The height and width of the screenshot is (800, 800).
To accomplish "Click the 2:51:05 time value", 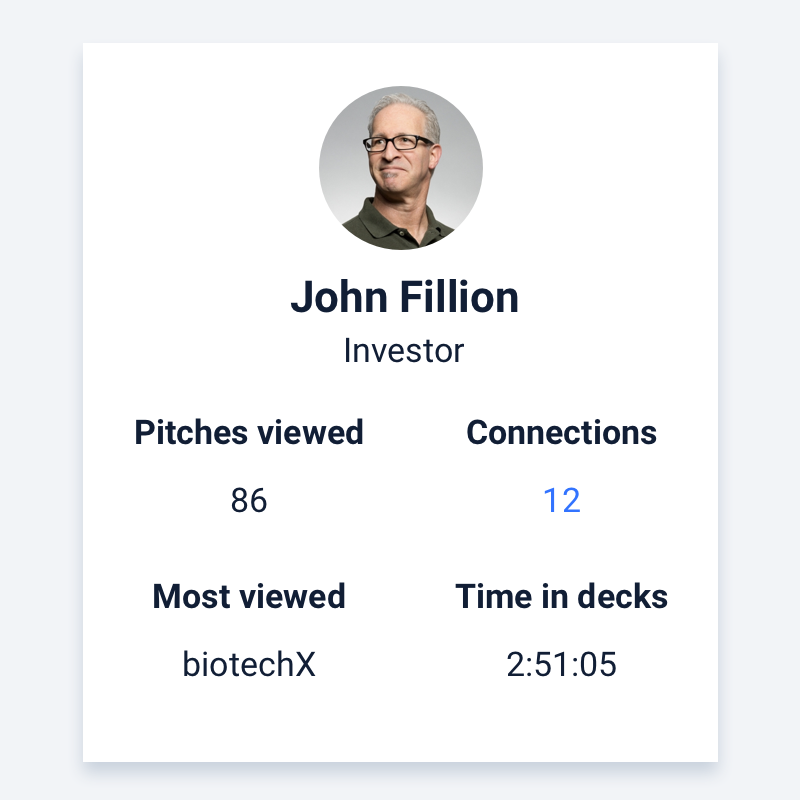I will (x=561, y=664).
